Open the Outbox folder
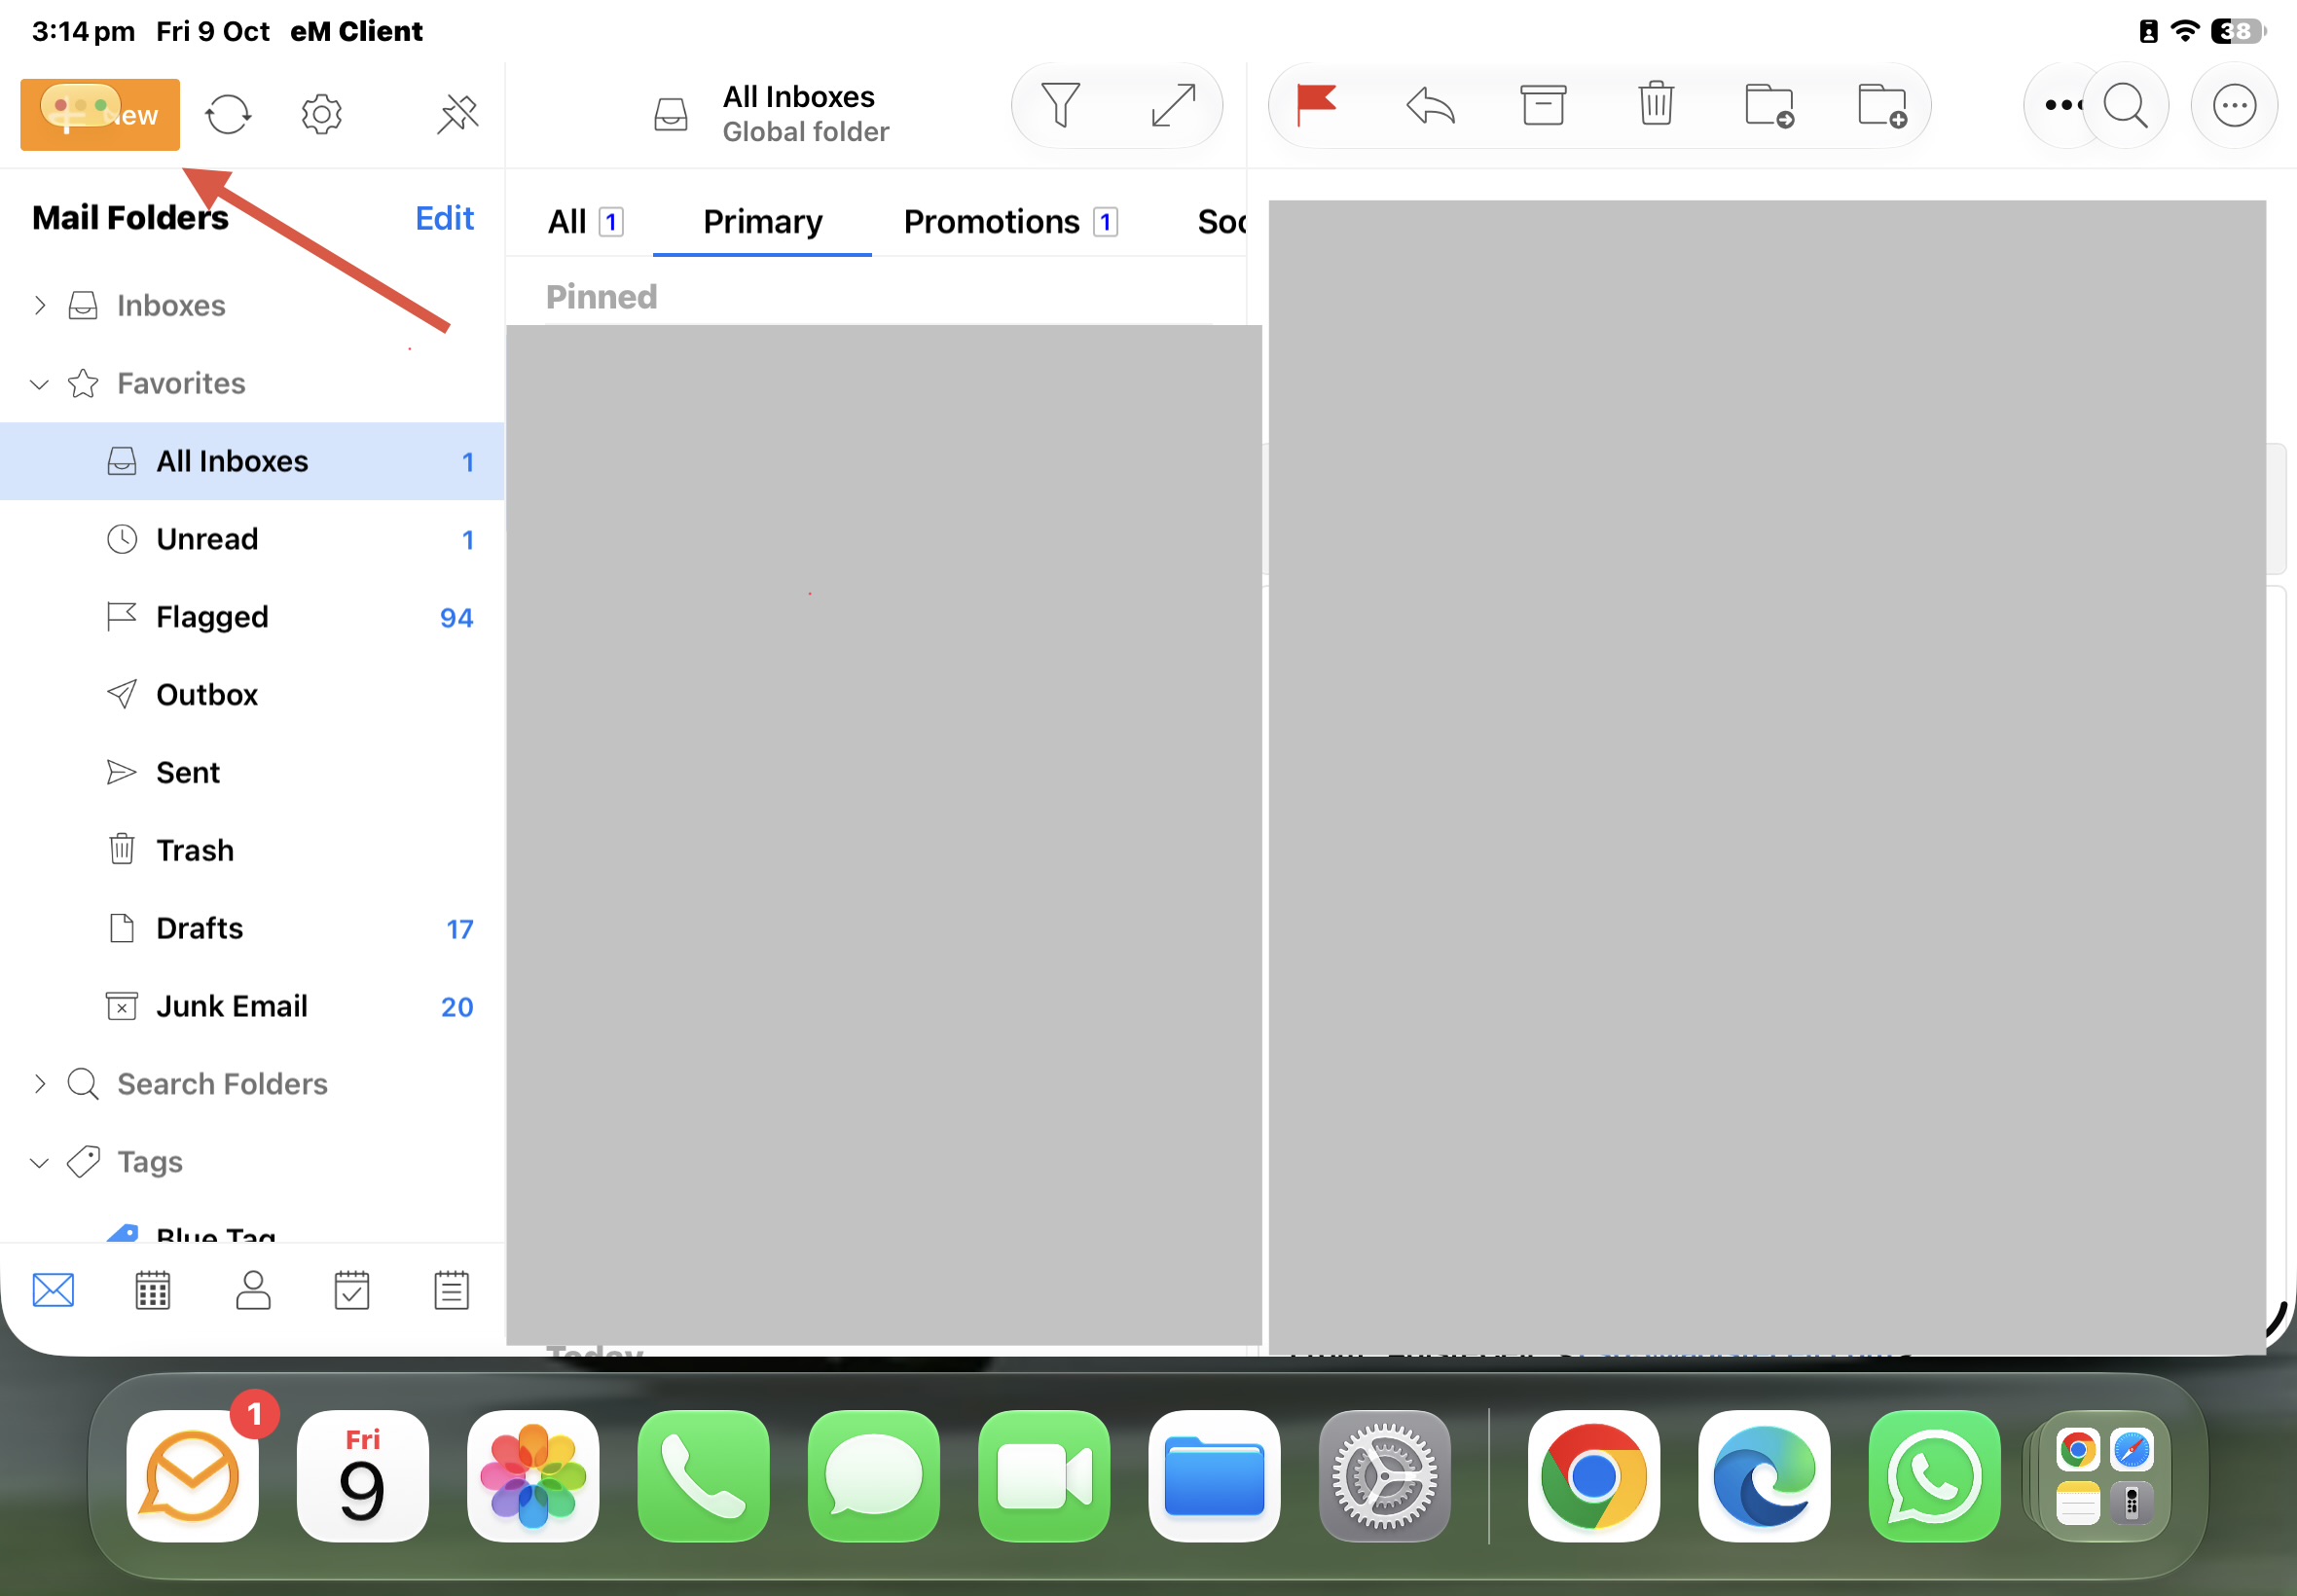Viewport: 2297px width, 1596px height. (x=252, y=695)
